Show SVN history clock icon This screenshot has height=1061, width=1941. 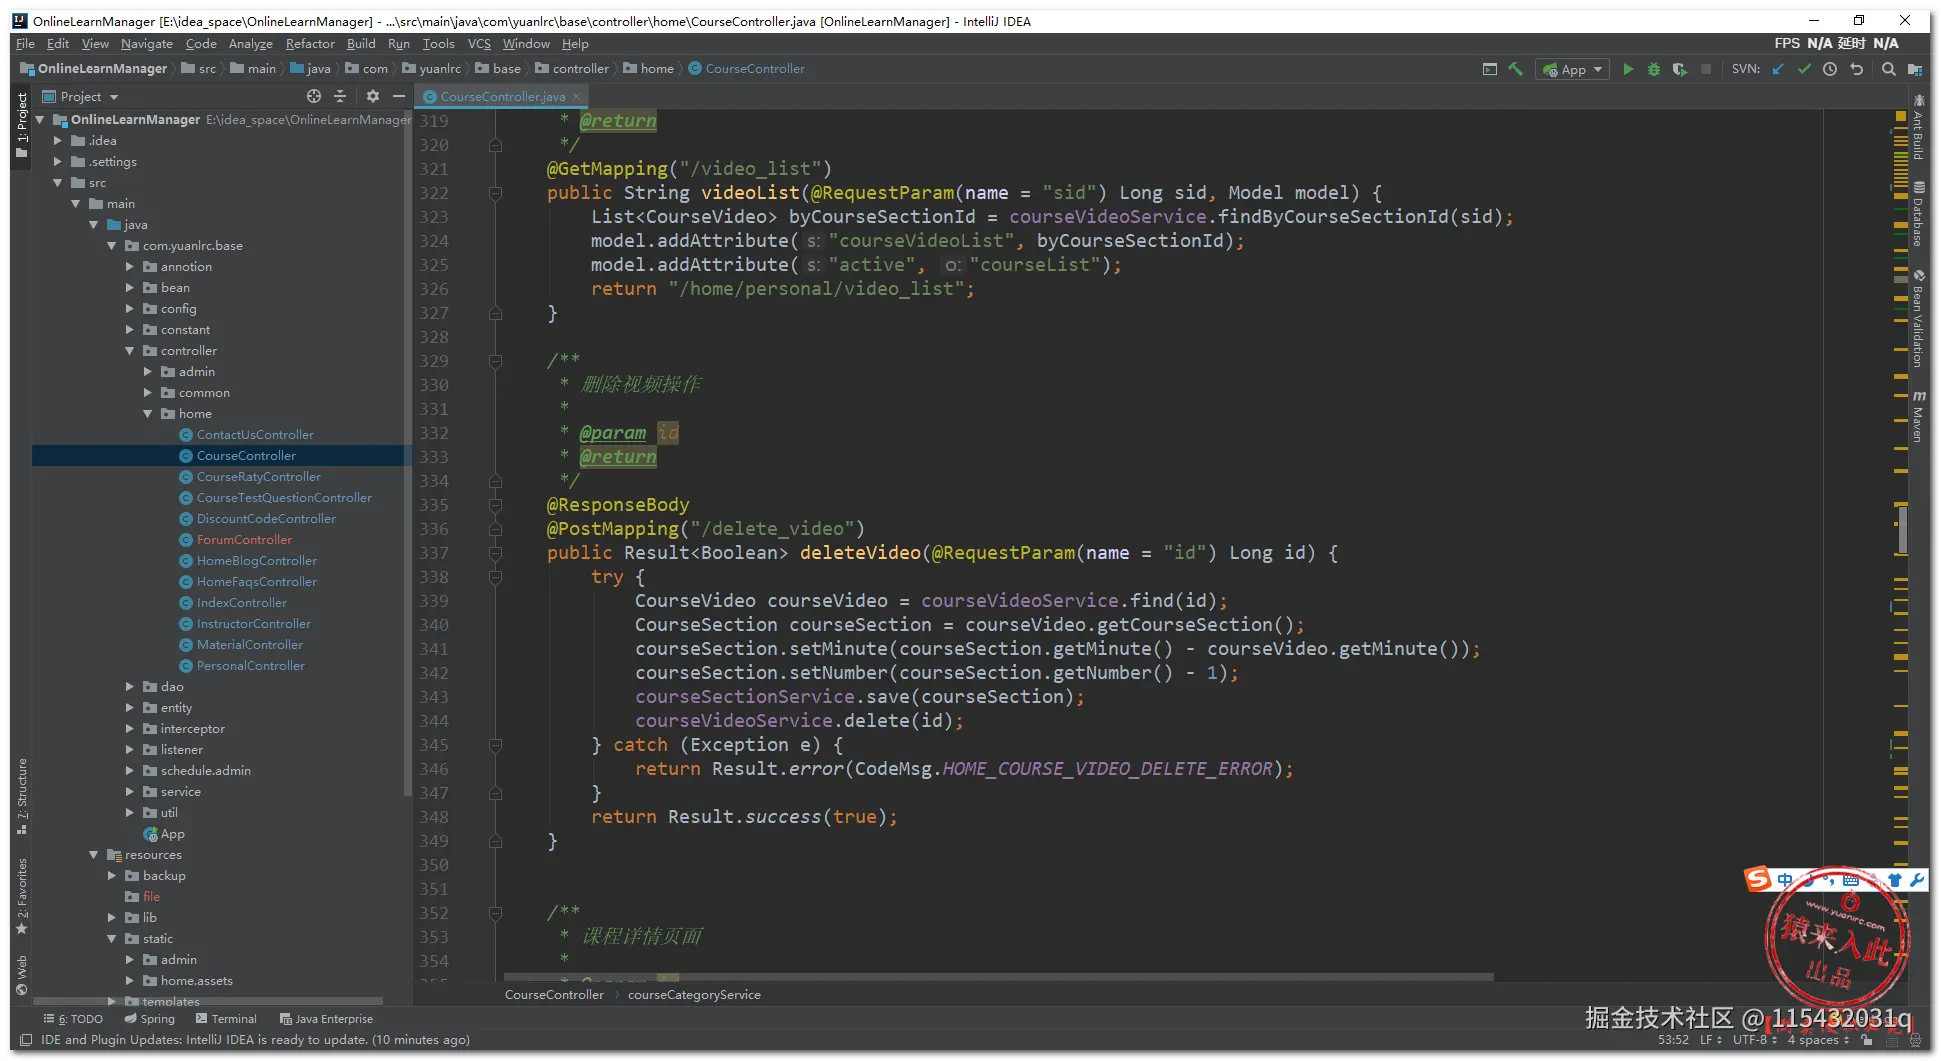coord(1830,69)
